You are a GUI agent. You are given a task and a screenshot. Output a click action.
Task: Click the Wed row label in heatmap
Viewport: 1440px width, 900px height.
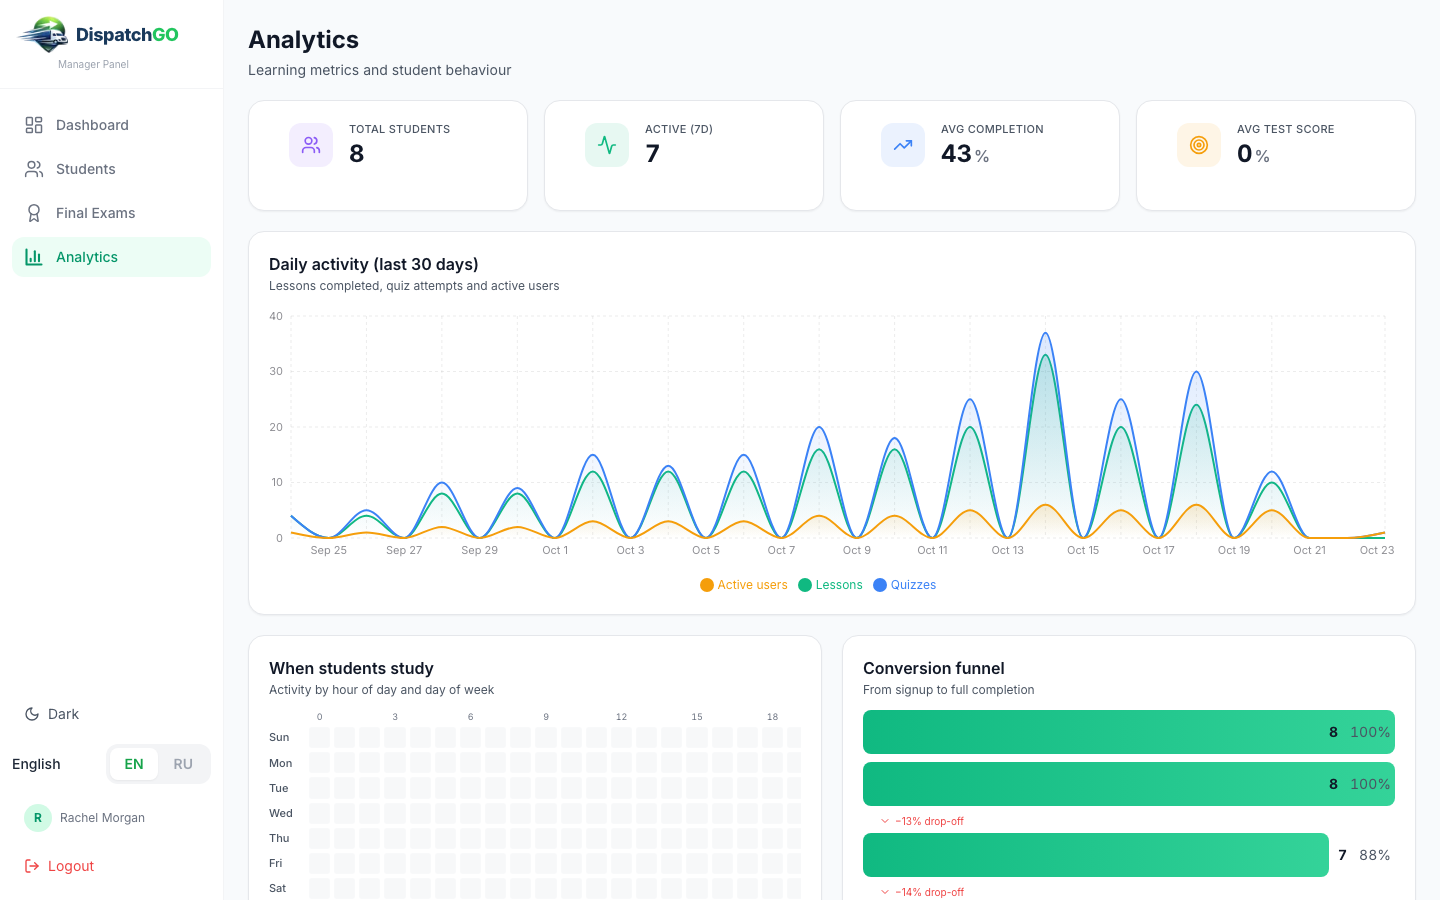pyautogui.click(x=281, y=813)
